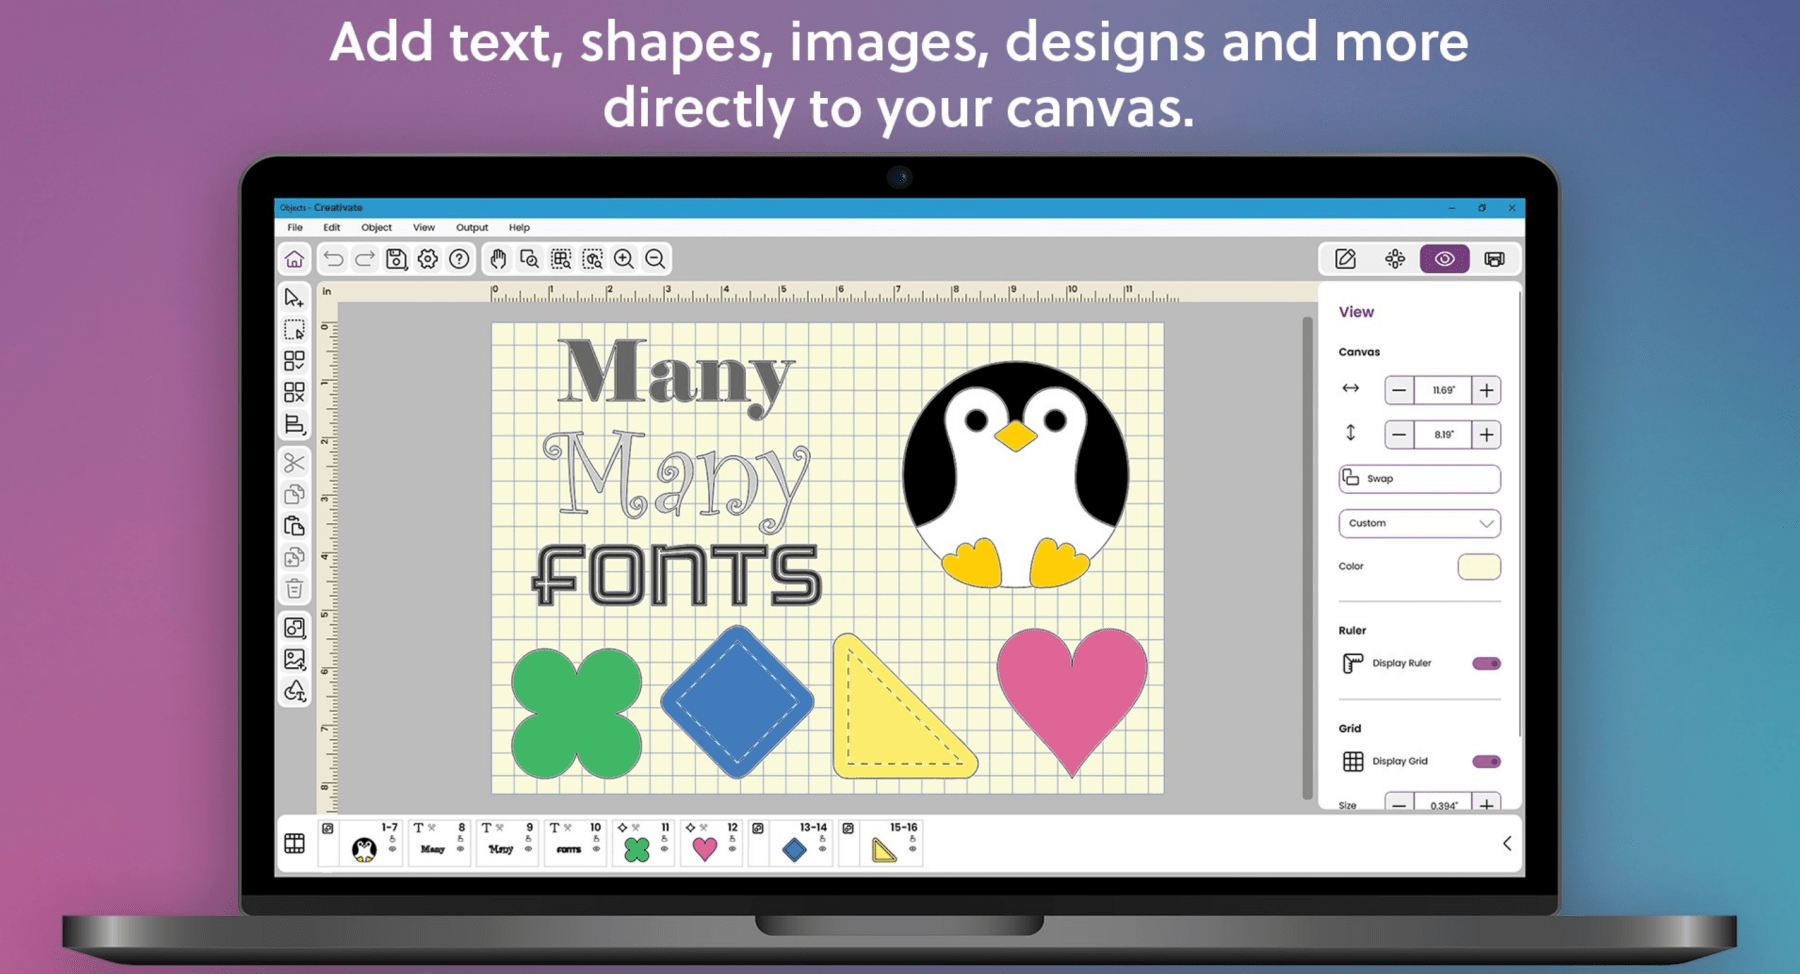
Task: Turn off the Display Ruler toggle
Action: tap(1485, 663)
